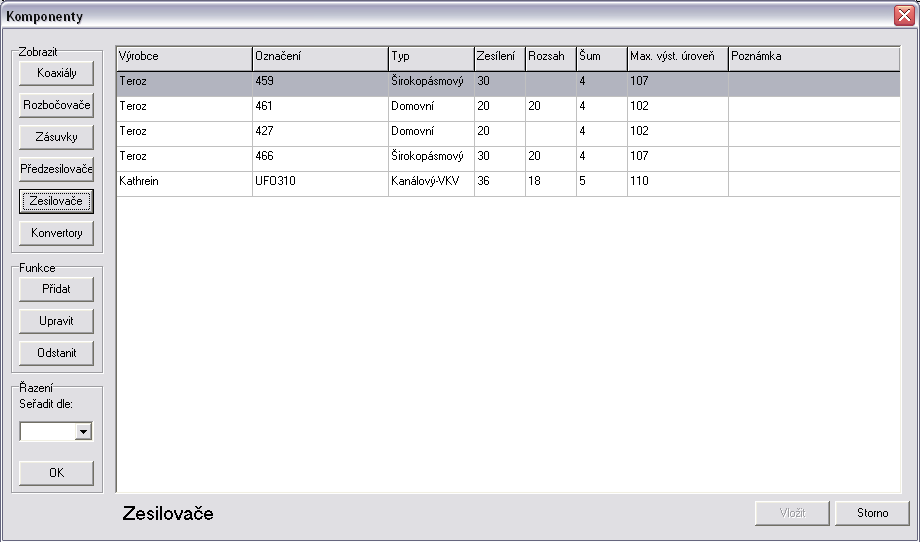Select the row with Označení 461
The height and width of the screenshot is (542, 920).
pos(508,109)
